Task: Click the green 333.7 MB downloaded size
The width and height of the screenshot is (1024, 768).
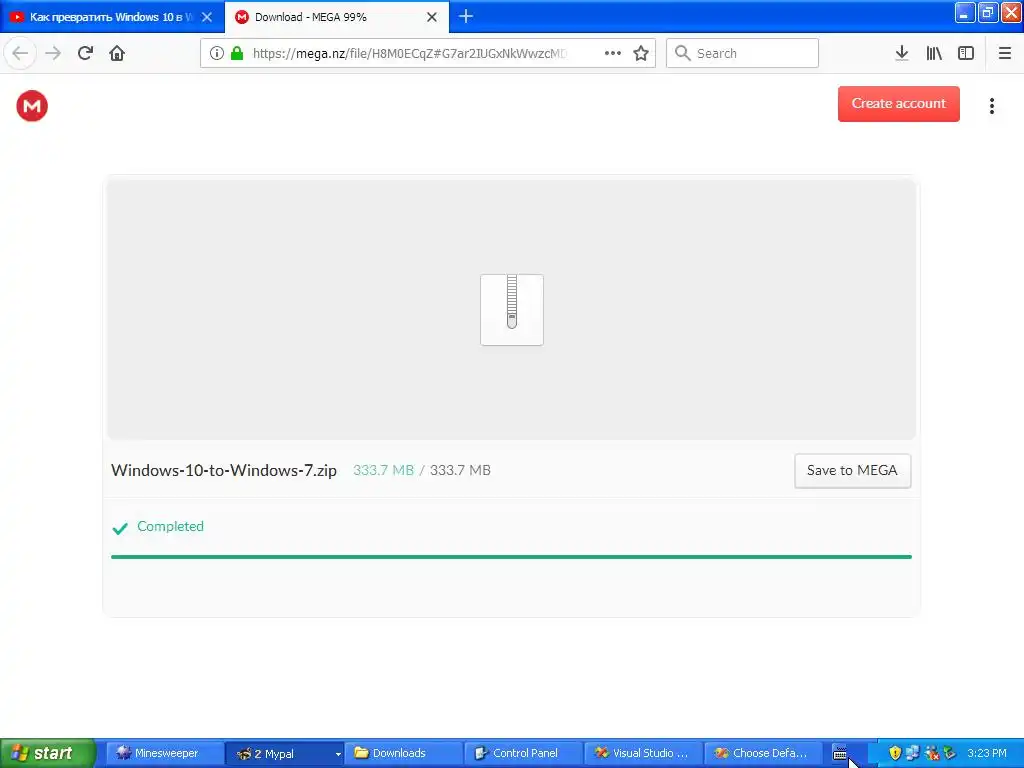Action: tap(383, 470)
